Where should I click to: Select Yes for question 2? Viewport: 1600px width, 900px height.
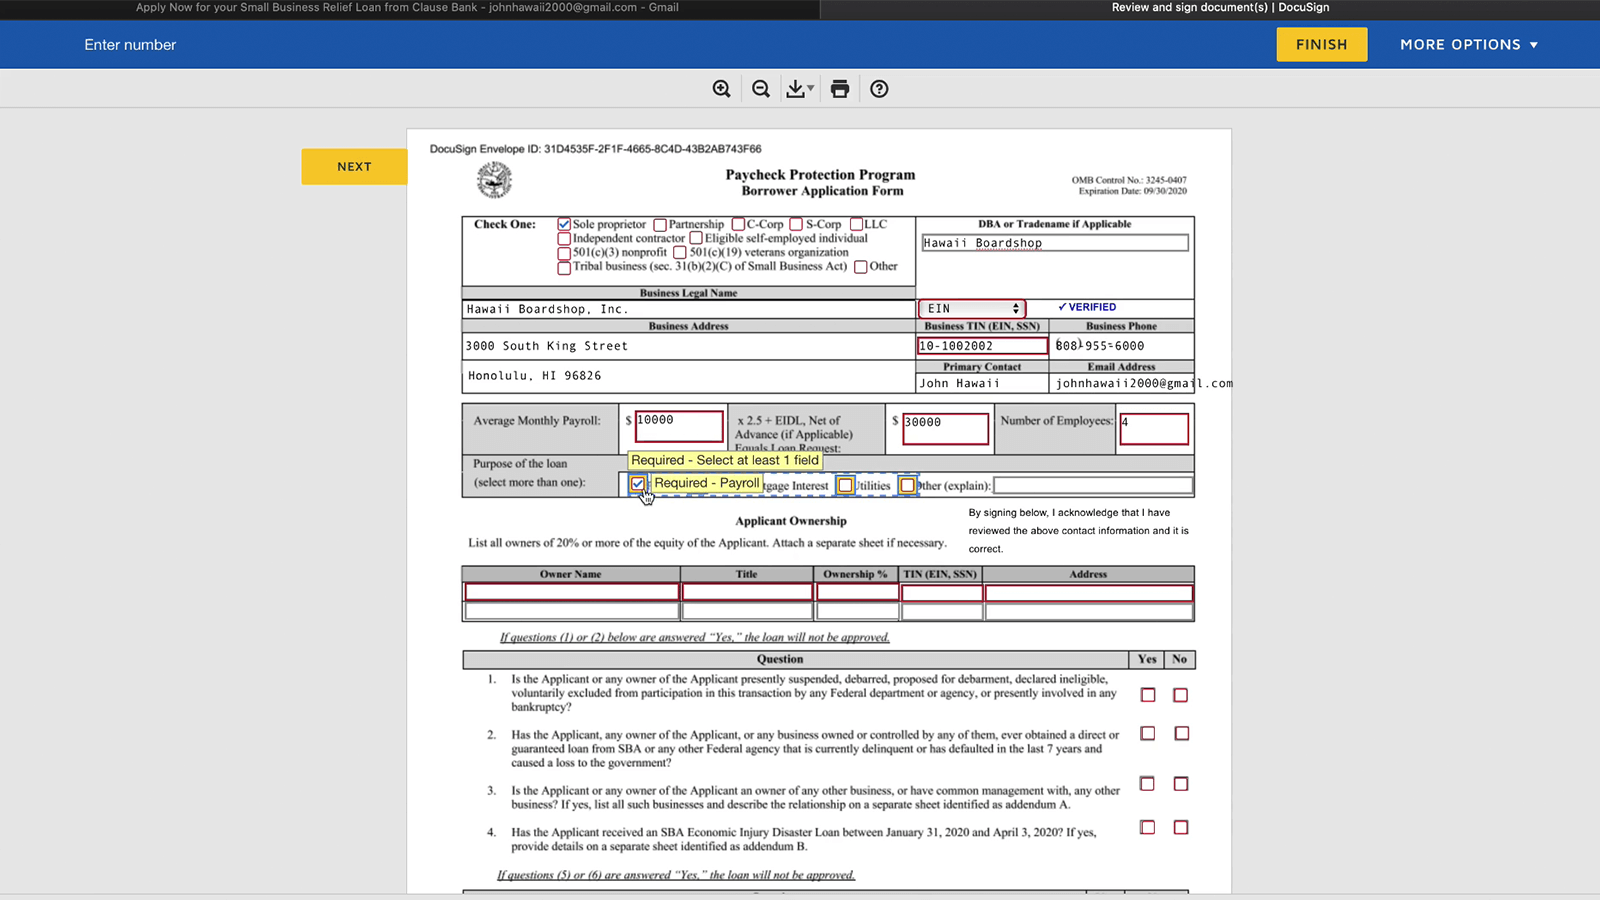(x=1148, y=734)
